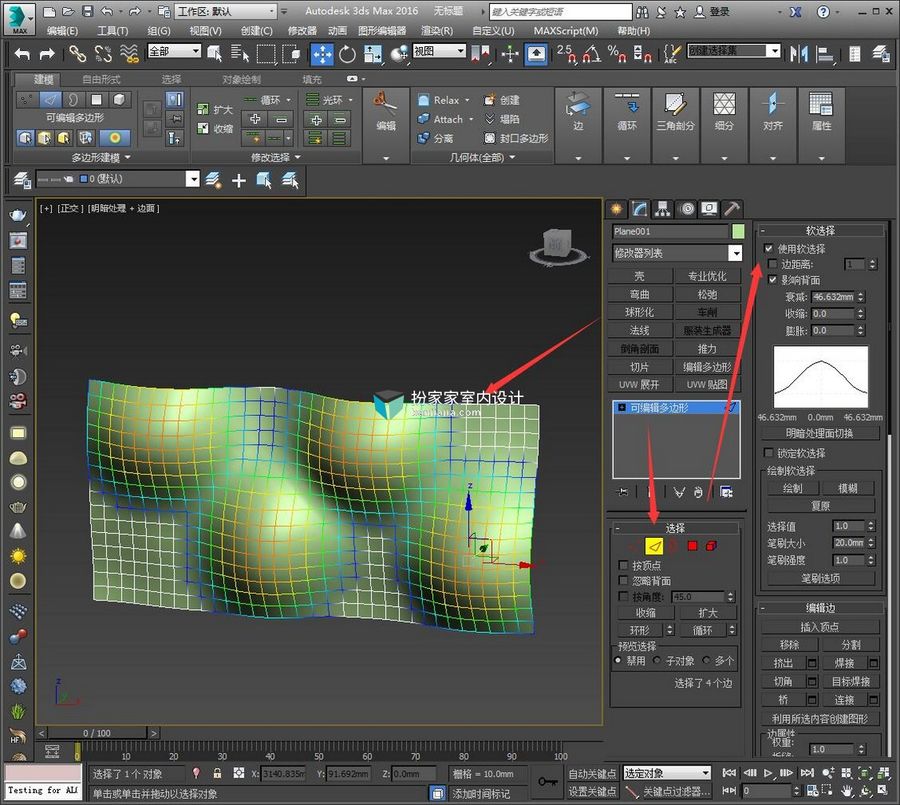This screenshot has height=805, width=900.
Task: Open the layer list dropdown
Action: tap(117, 179)
